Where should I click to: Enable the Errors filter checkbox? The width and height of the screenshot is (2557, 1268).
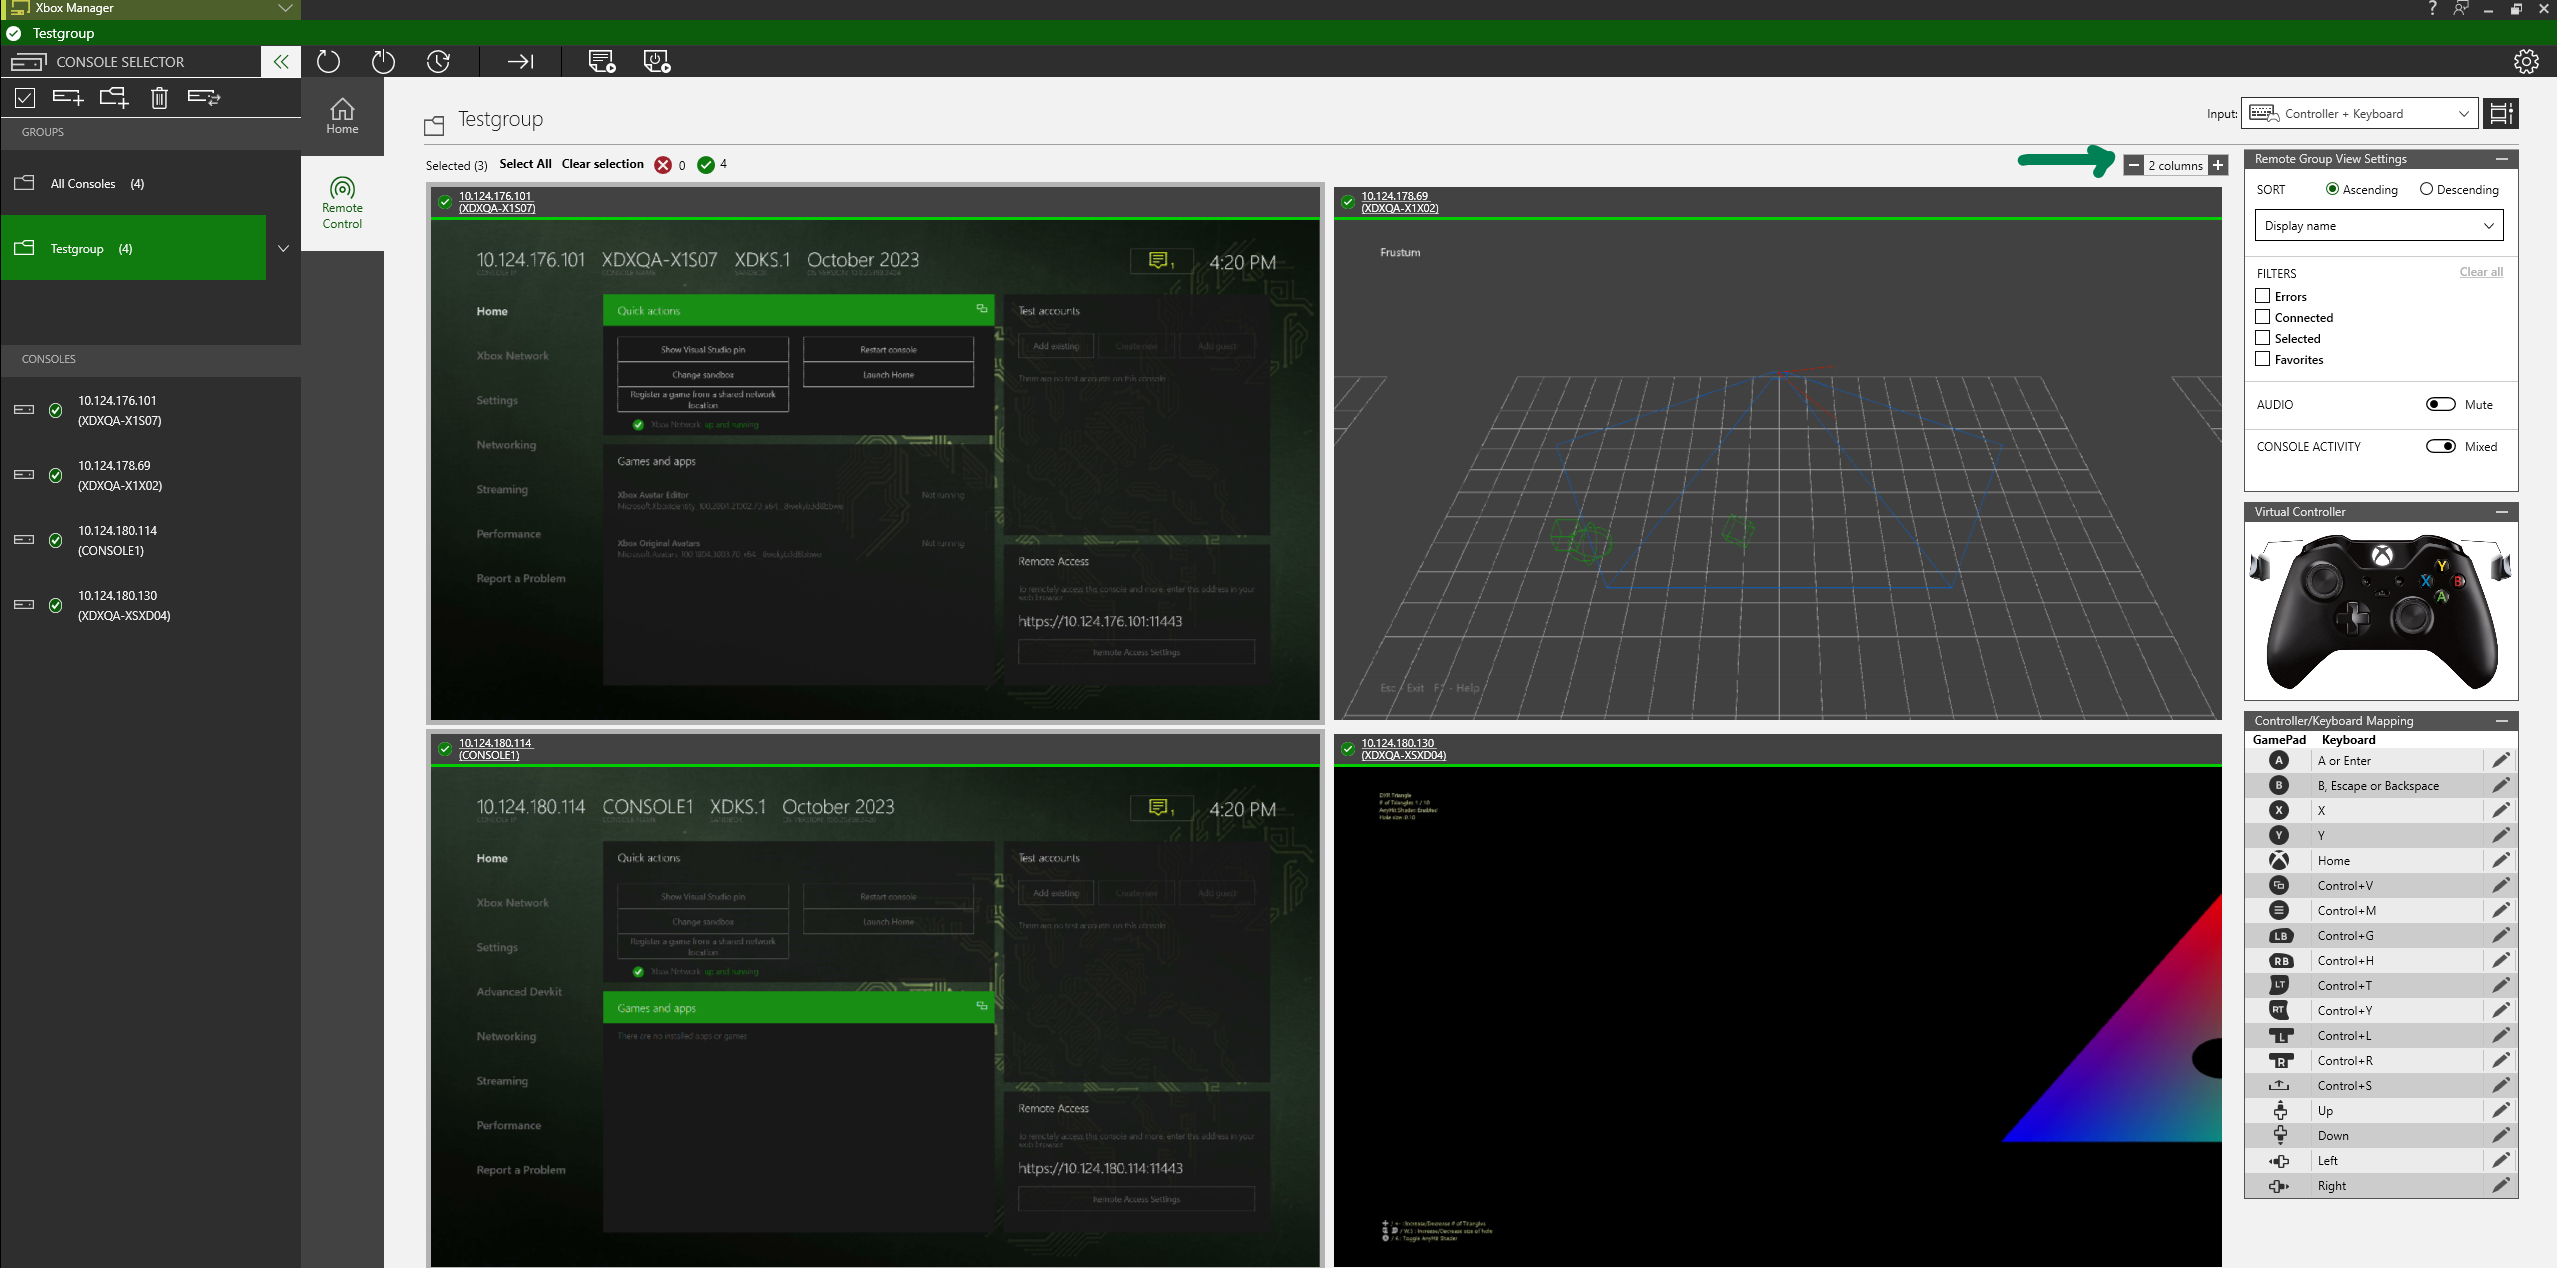(x=2262, y=296)
